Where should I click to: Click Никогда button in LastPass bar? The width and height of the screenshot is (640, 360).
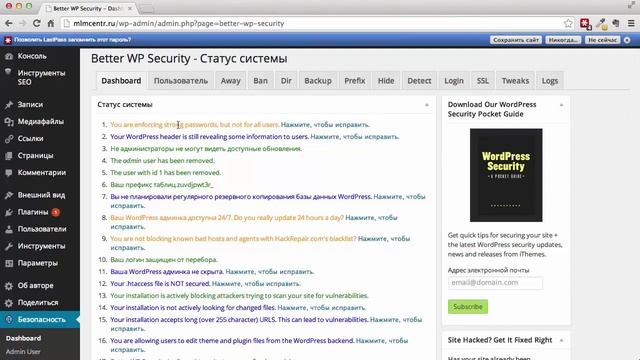563,40
